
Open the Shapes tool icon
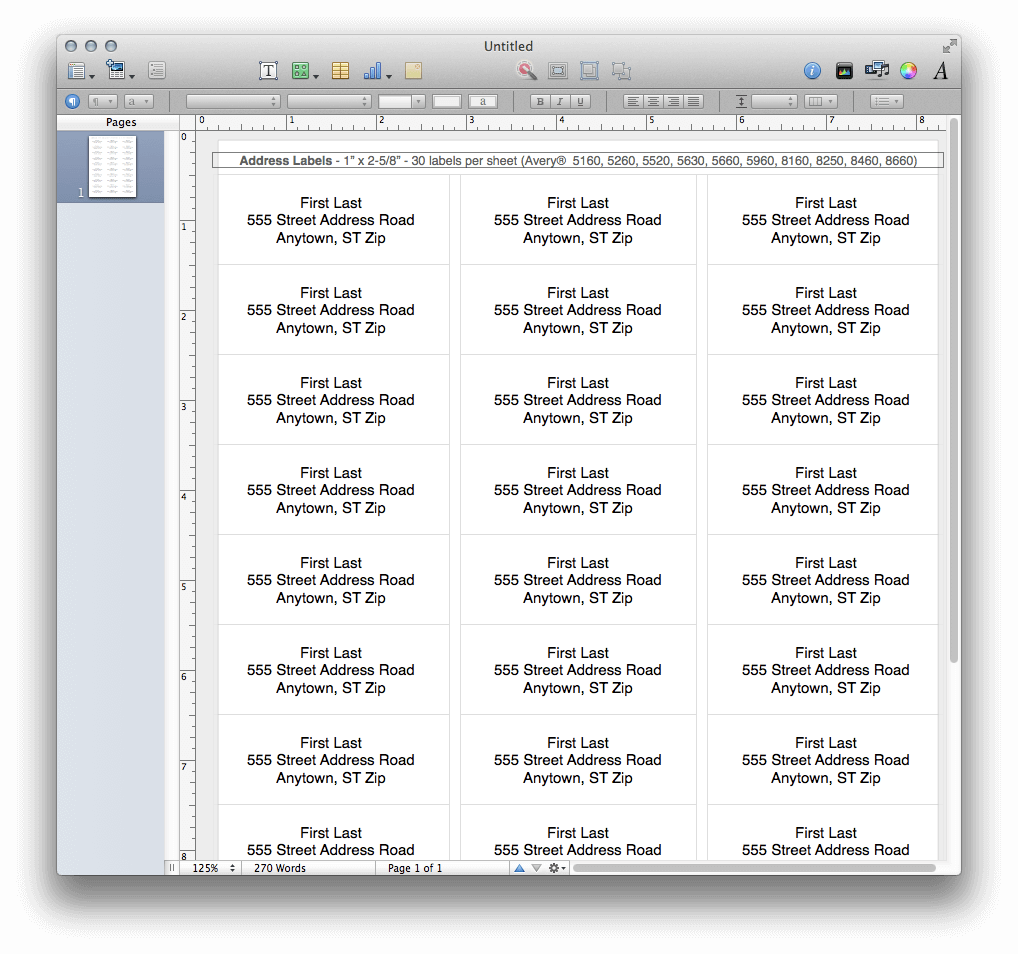[304, 71]
